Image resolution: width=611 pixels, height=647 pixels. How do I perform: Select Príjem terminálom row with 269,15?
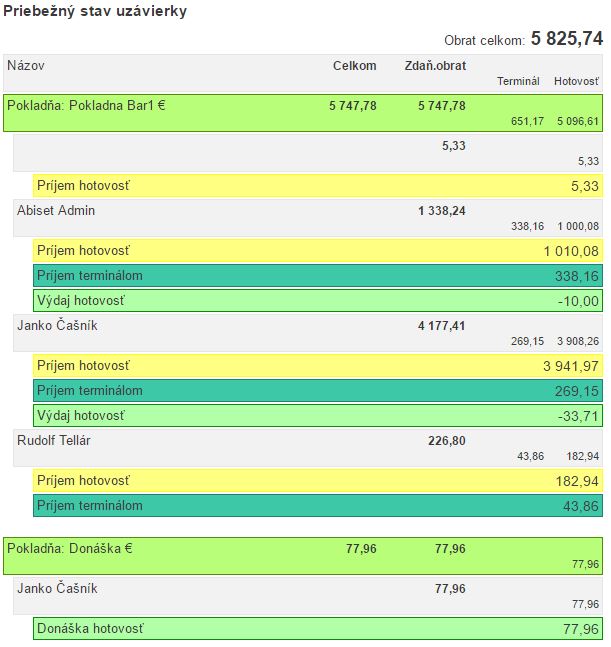click(x=317, y=391)
